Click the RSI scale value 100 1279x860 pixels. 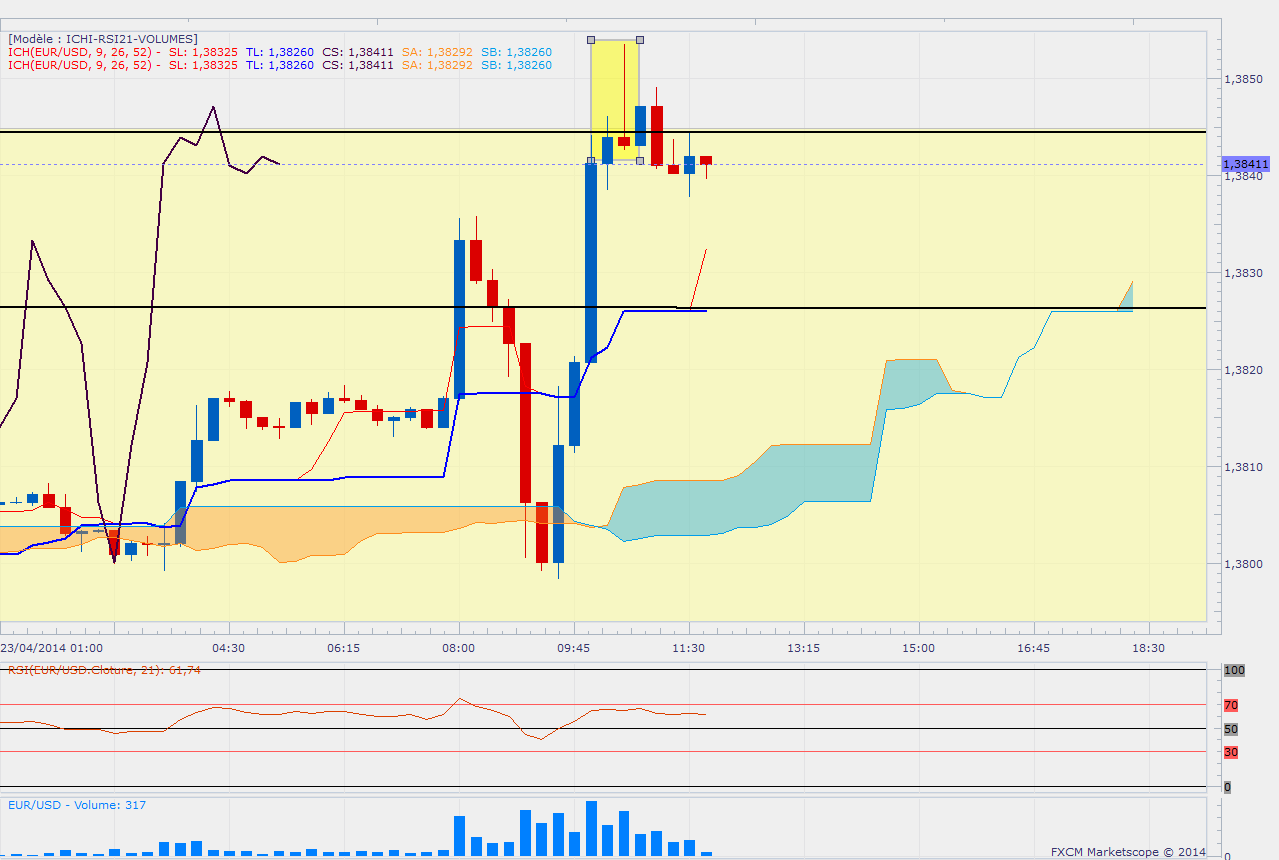coord(1234,671)
